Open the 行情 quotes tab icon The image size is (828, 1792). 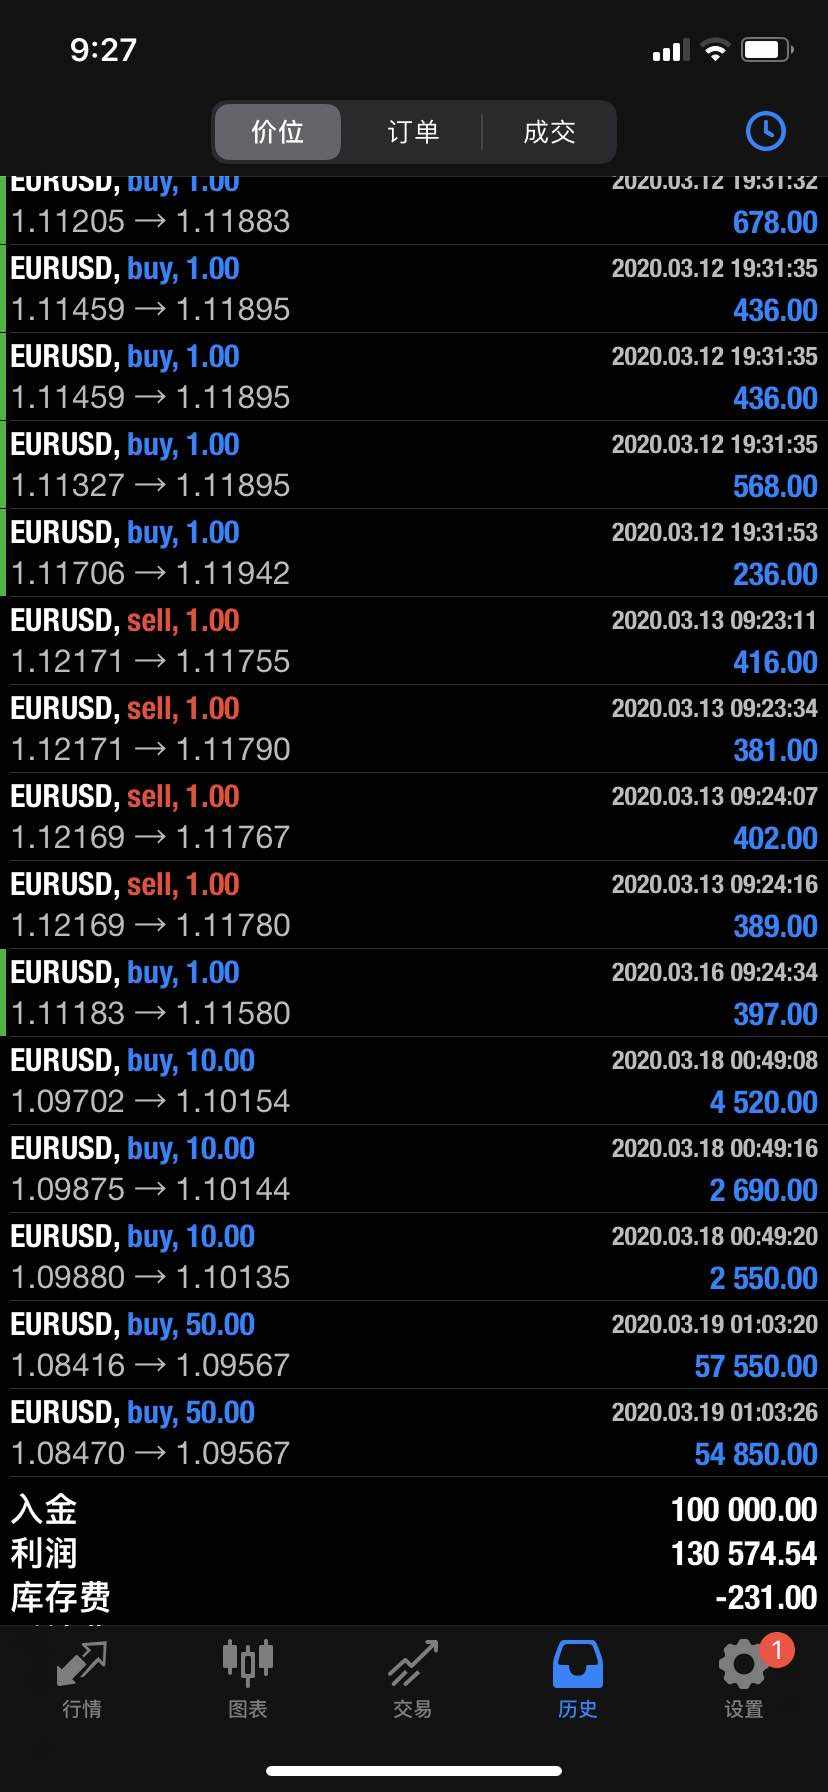[x=82, y=1671]
